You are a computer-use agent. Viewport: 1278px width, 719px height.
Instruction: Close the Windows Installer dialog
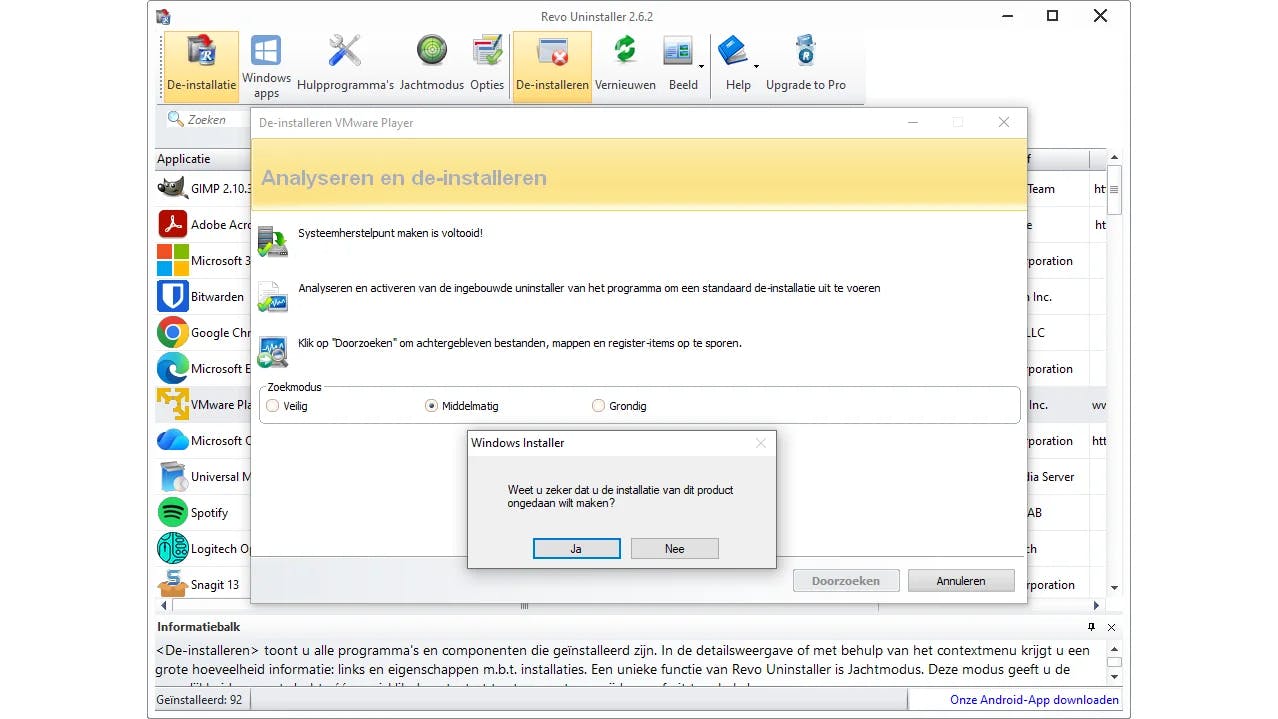760,443
